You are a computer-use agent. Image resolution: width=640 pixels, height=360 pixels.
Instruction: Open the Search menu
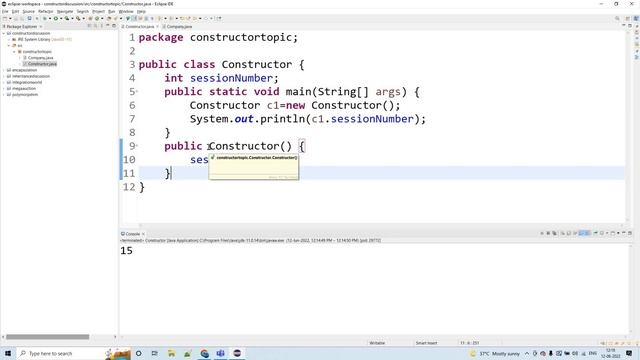83,11
